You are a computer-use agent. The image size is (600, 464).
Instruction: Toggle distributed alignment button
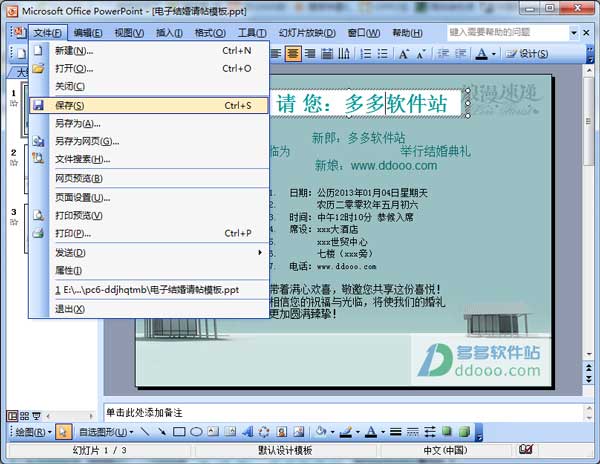point(327,54)
